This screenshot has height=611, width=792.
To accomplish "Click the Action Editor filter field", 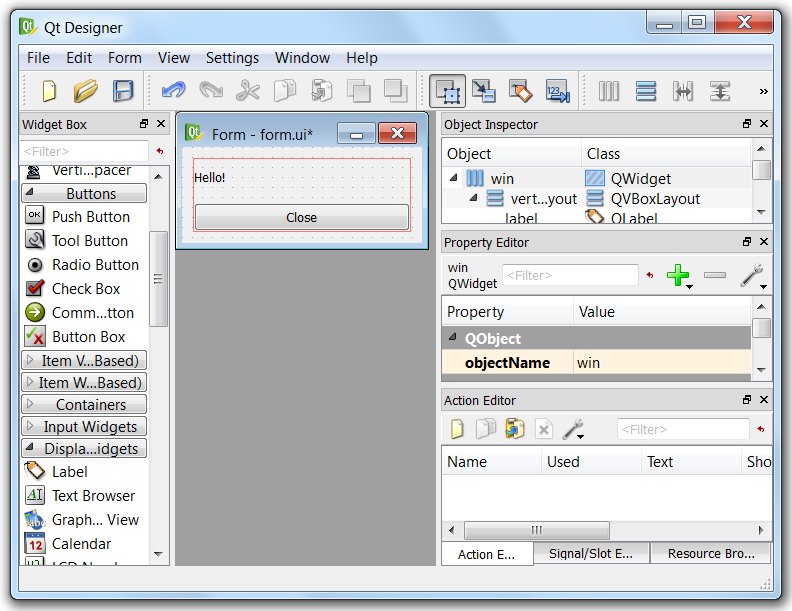I will tap(683, 429).
